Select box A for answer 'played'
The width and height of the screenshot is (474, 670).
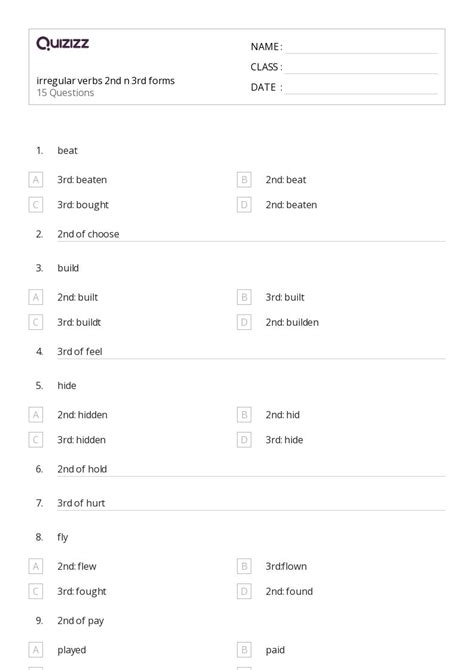click(x=36, y=650)
